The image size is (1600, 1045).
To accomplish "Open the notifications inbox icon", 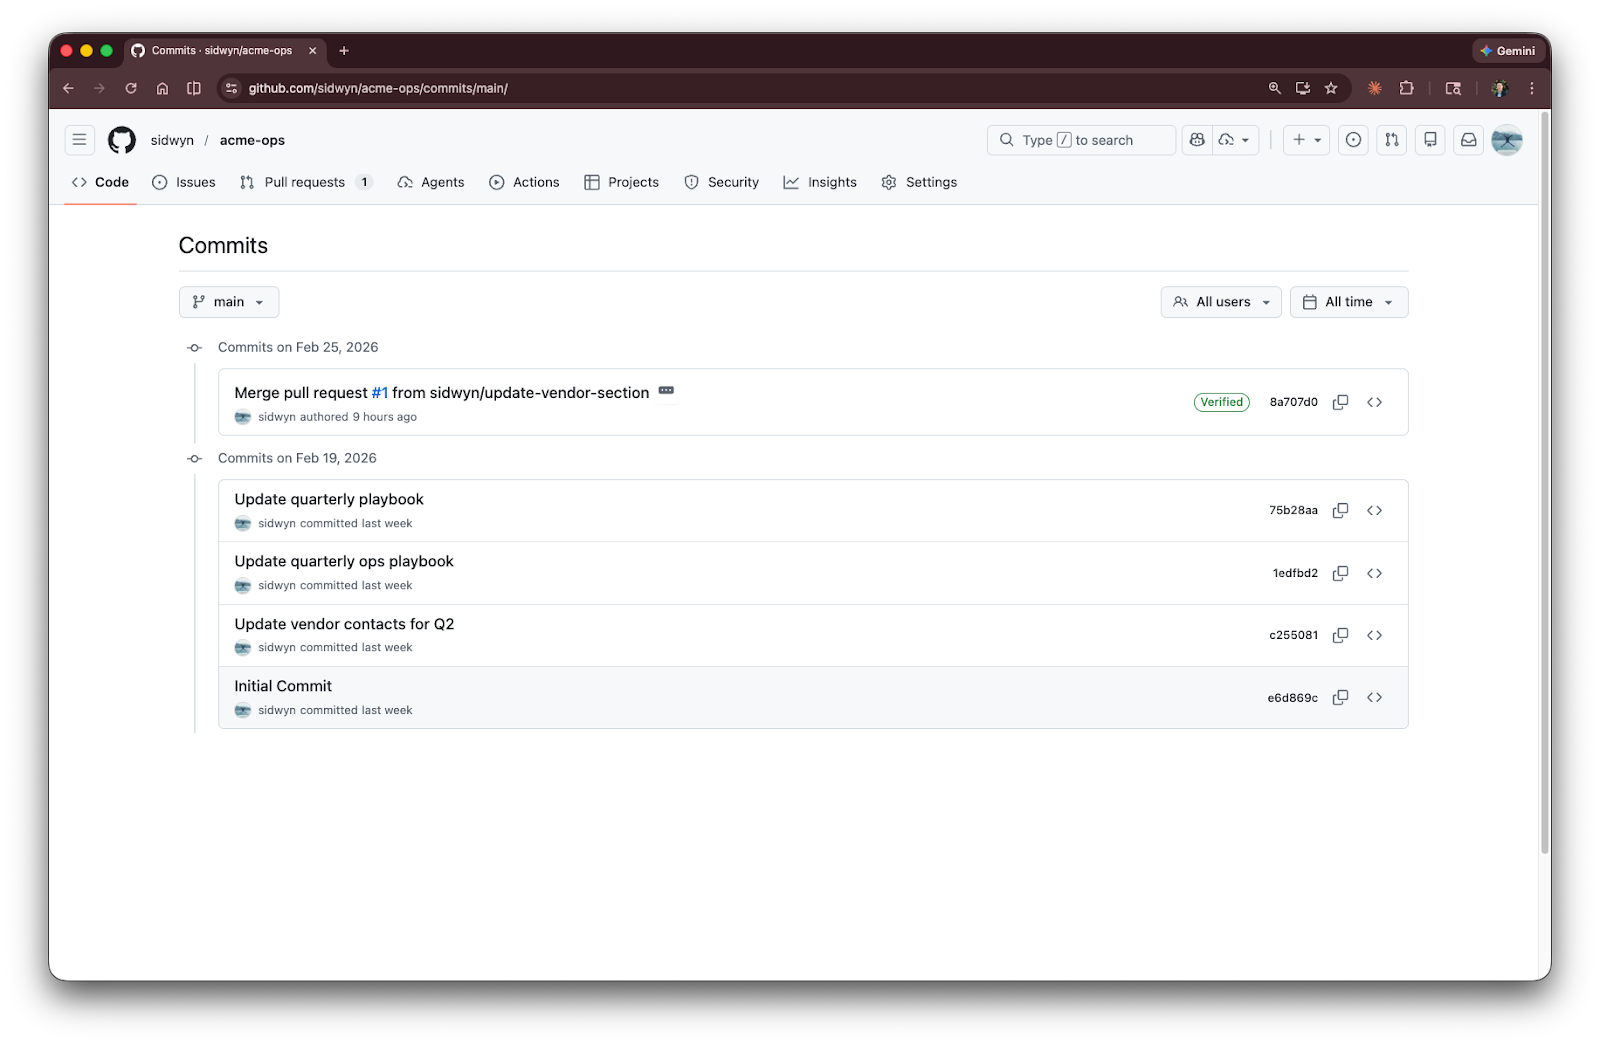I will click(x=1469, y=140).
